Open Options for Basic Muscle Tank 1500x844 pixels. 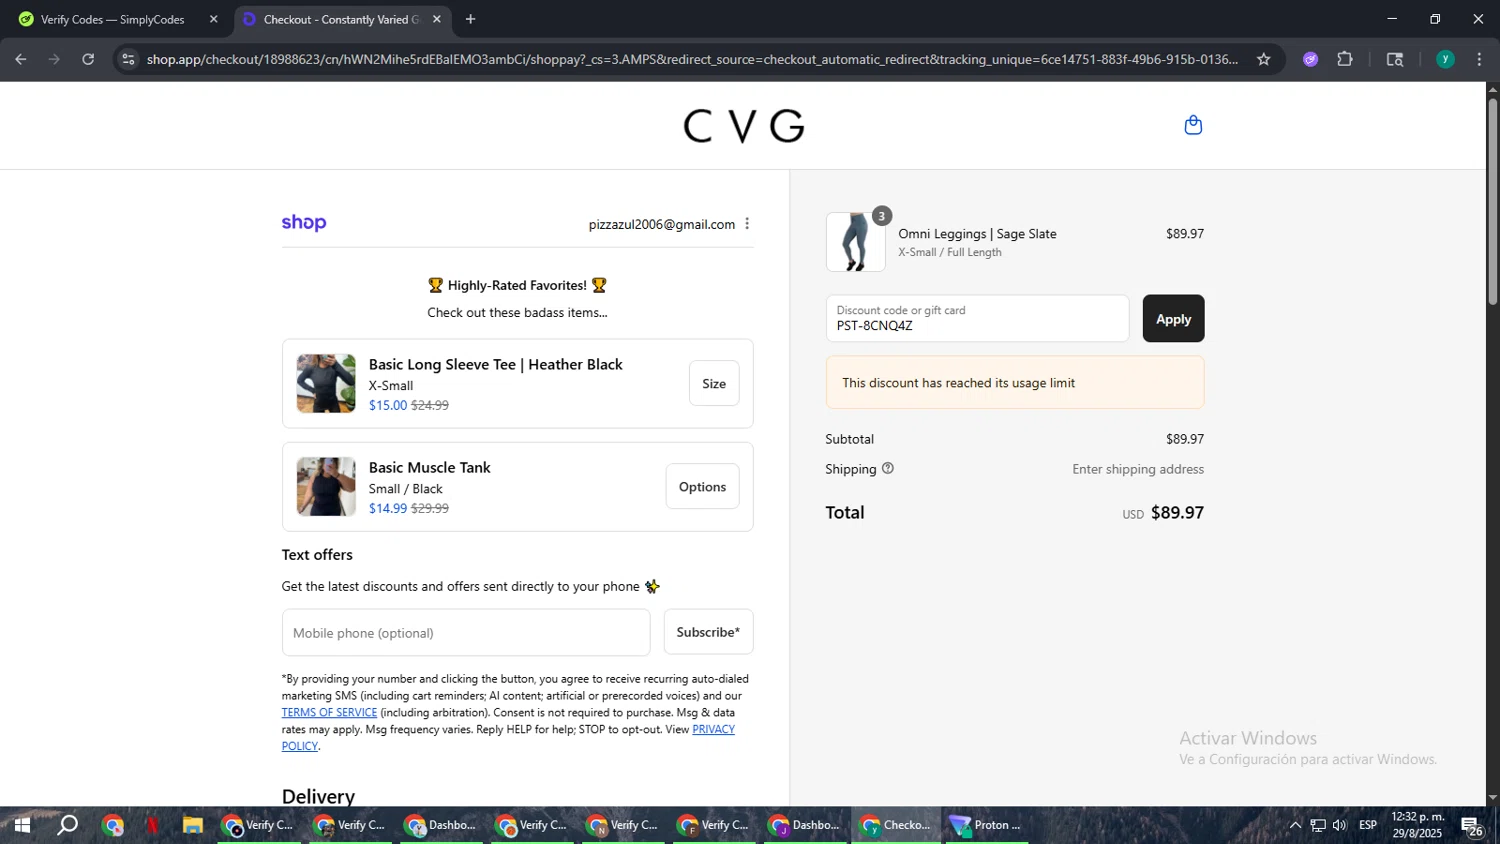click(x=702, y=486)
